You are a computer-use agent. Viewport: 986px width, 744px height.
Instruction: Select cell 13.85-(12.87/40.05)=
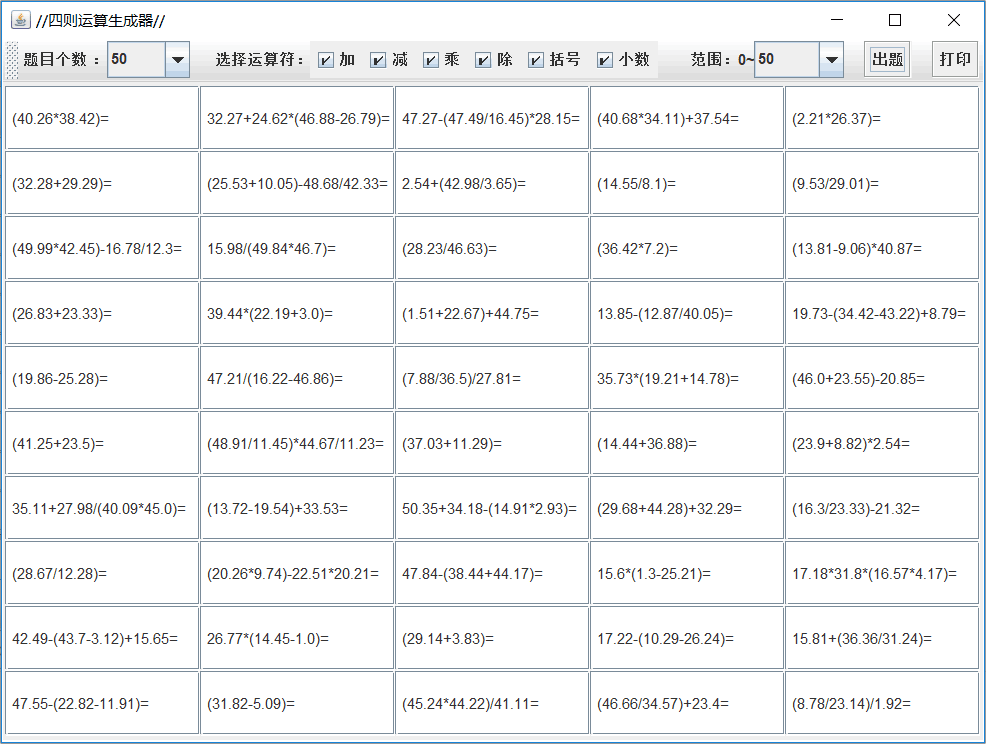[x=687, y=313]
